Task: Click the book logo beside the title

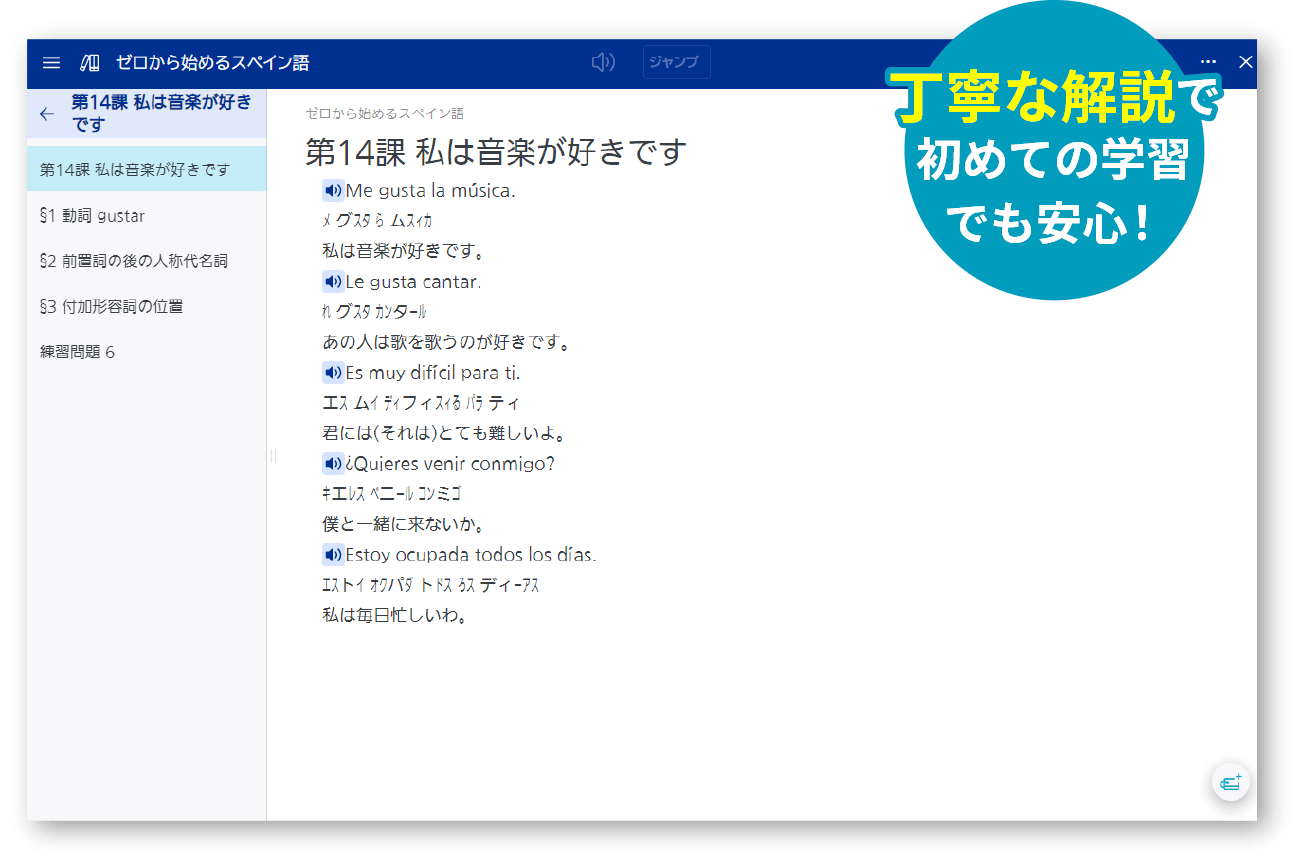Action: (x=88, y=62)
